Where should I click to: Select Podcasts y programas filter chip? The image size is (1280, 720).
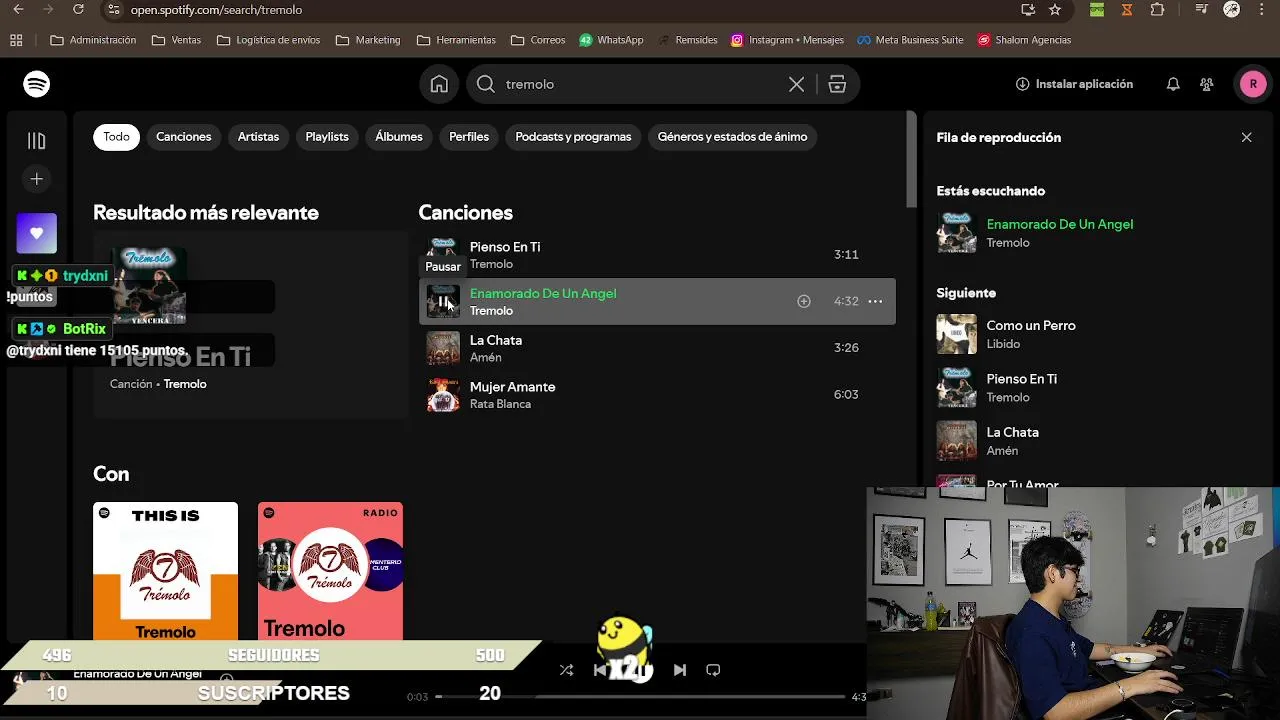click(573, 137)
